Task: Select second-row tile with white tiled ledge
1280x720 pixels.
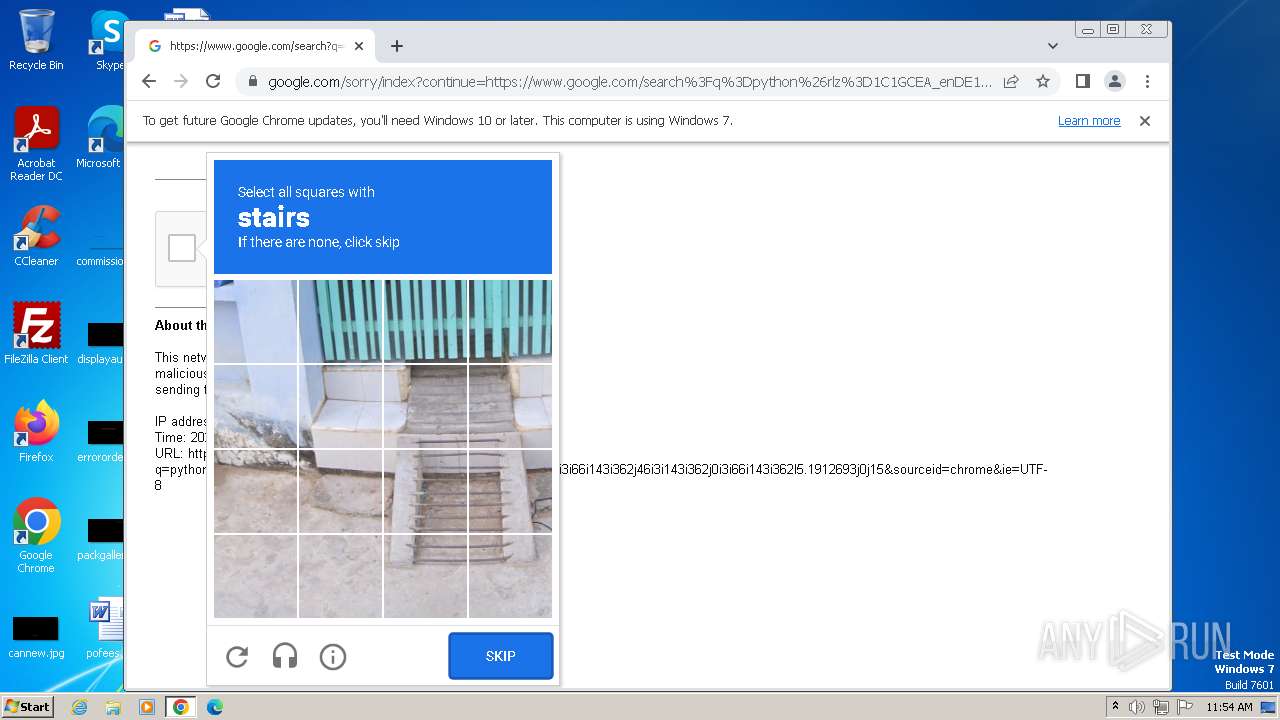Action: point(340,406)
